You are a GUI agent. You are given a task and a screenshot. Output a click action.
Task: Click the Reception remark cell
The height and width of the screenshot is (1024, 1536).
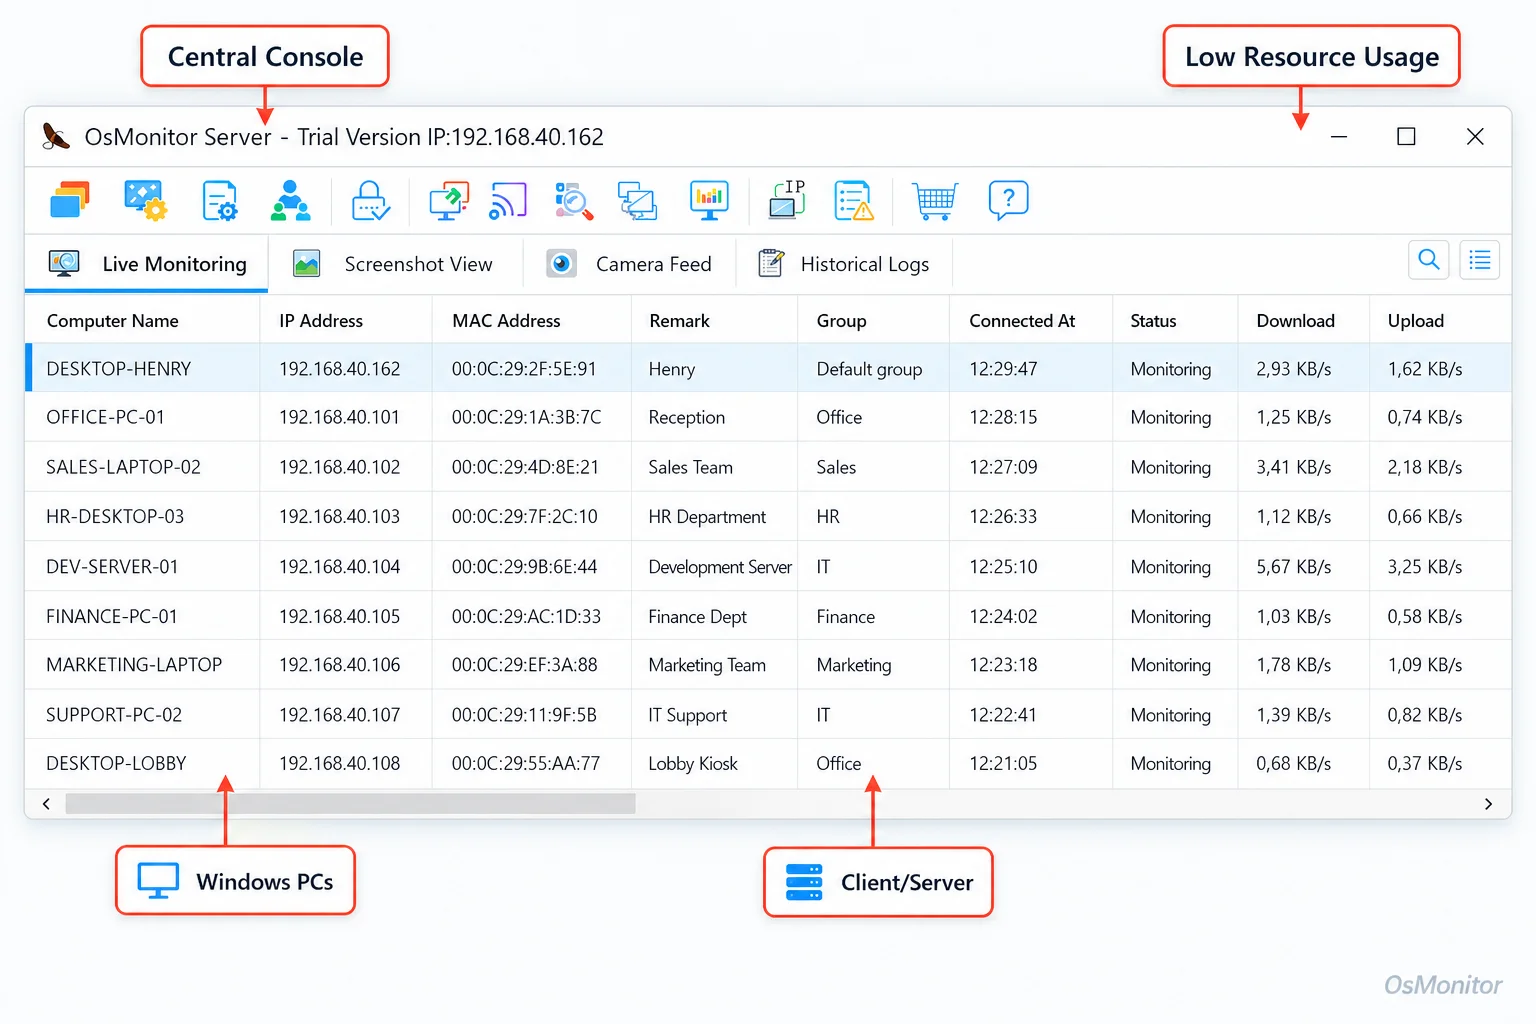click(x=686, y=417)
